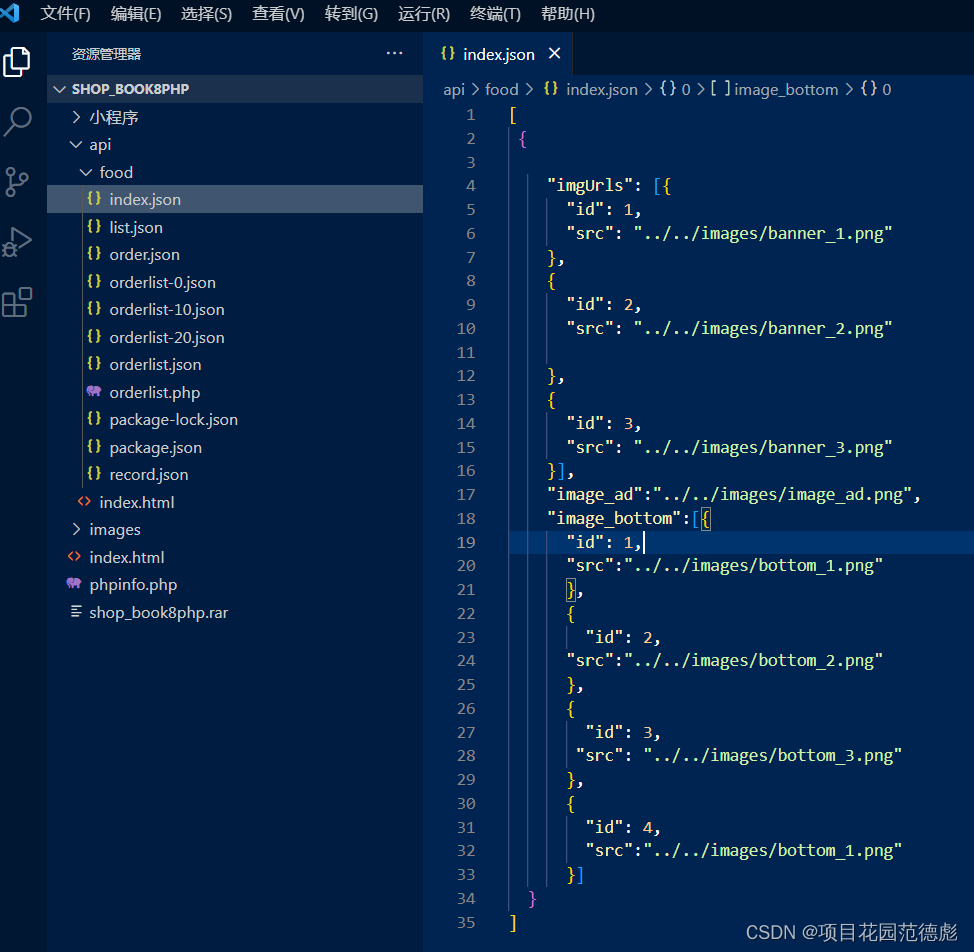
Task: Close the index.json editor tab
Action: point(554,54)
